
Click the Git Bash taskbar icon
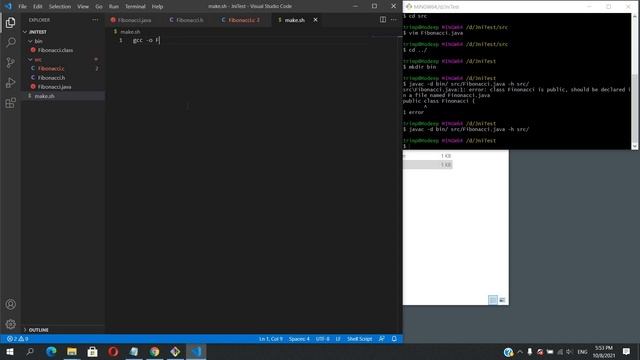175,351
